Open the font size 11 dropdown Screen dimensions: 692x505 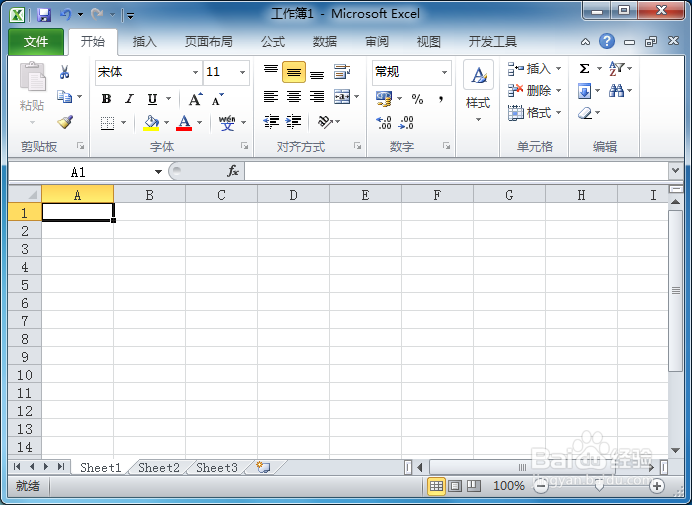(x=242, y=72)
